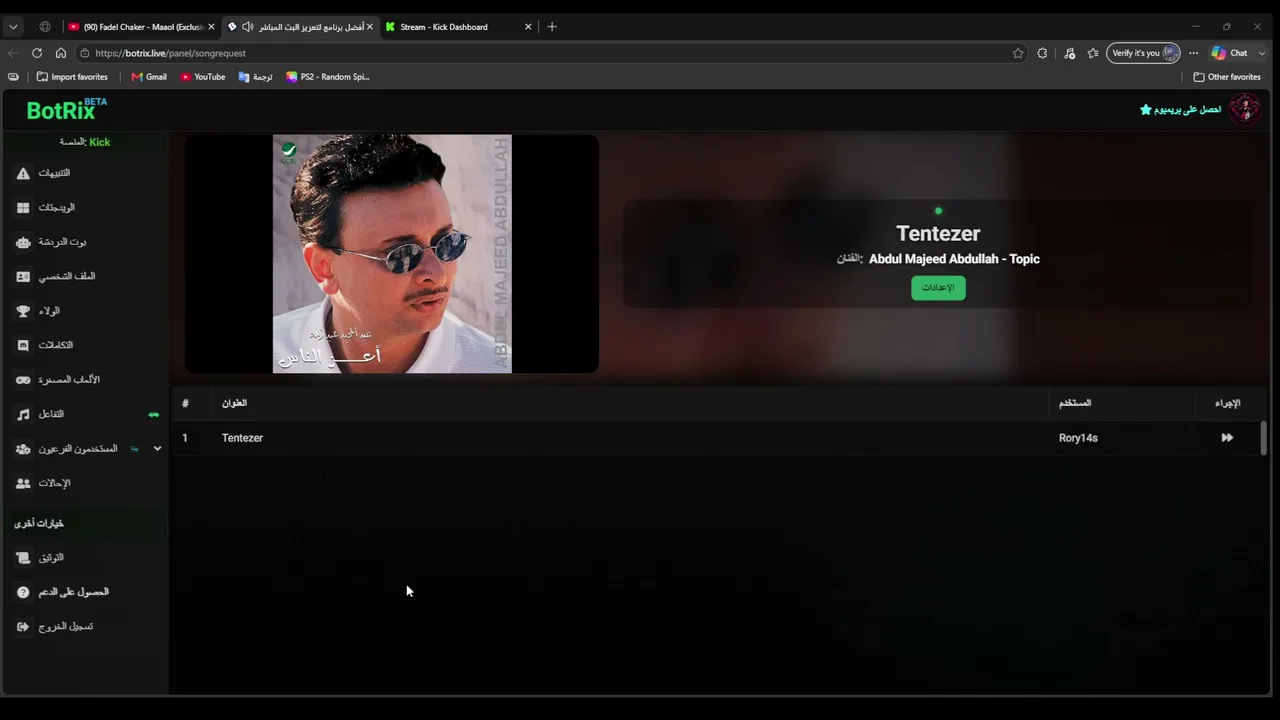
Task: Add this page to favorites star icon
Action: tap(1018, 53)
